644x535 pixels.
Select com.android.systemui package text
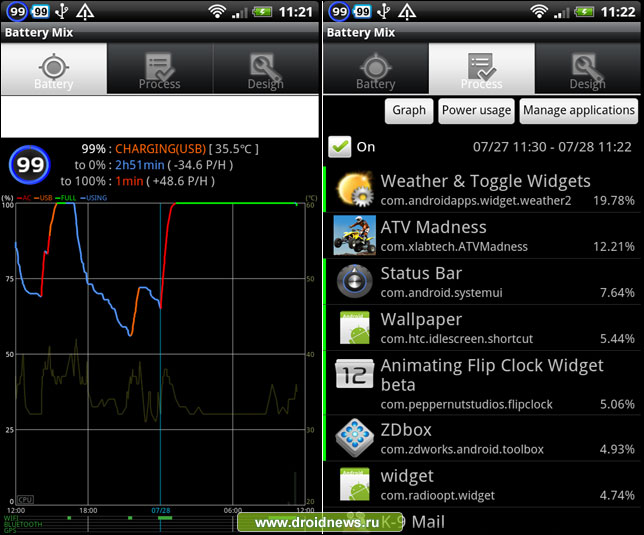442,293
